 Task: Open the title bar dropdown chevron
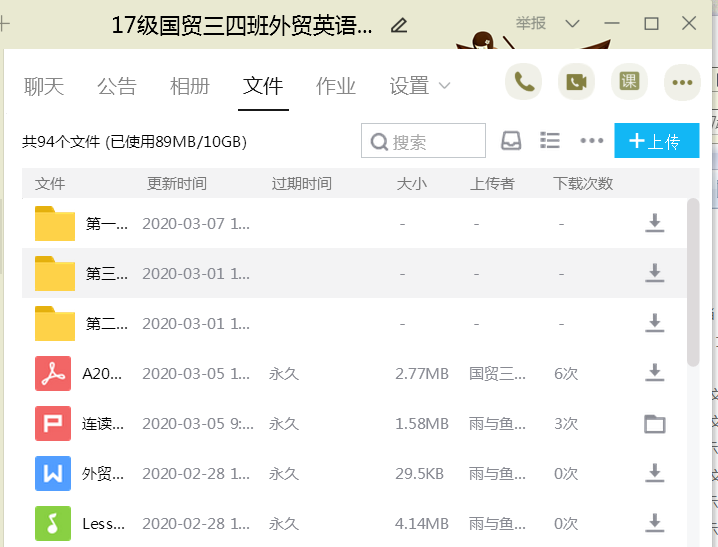[x=572, y=24]
